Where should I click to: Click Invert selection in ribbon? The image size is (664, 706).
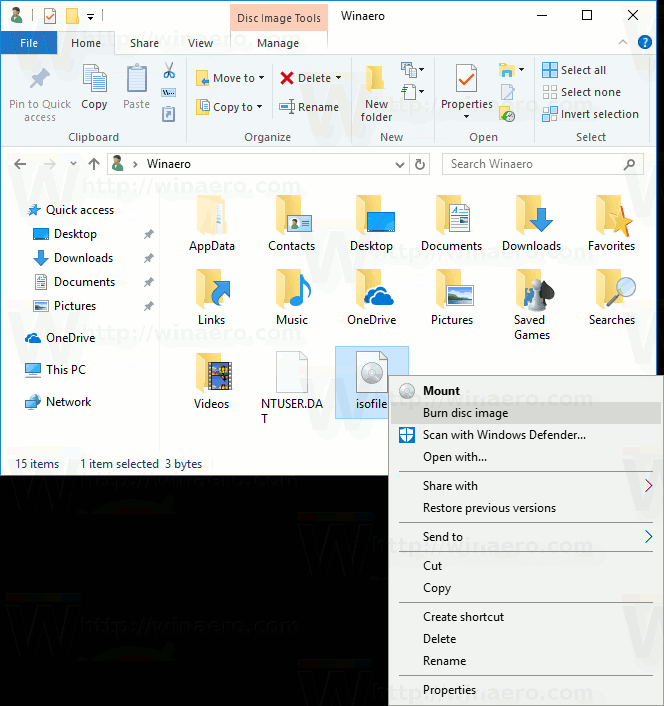tap(590, 114)
